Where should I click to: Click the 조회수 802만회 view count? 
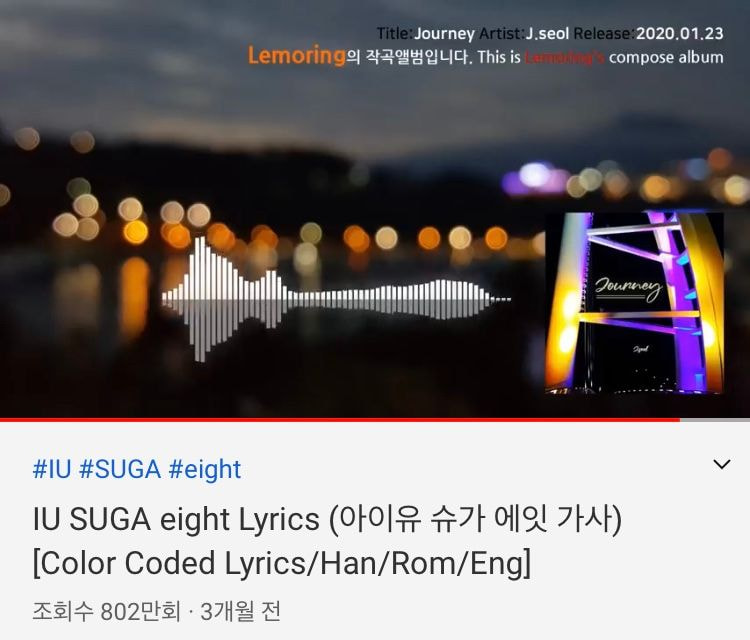tap(107, 611)
